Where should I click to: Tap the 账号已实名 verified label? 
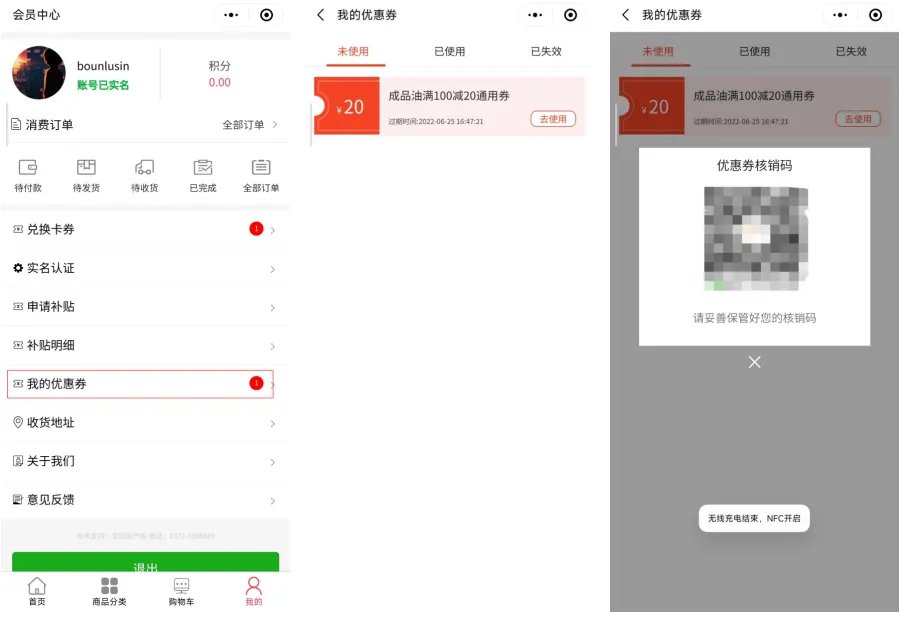[103, 85]
